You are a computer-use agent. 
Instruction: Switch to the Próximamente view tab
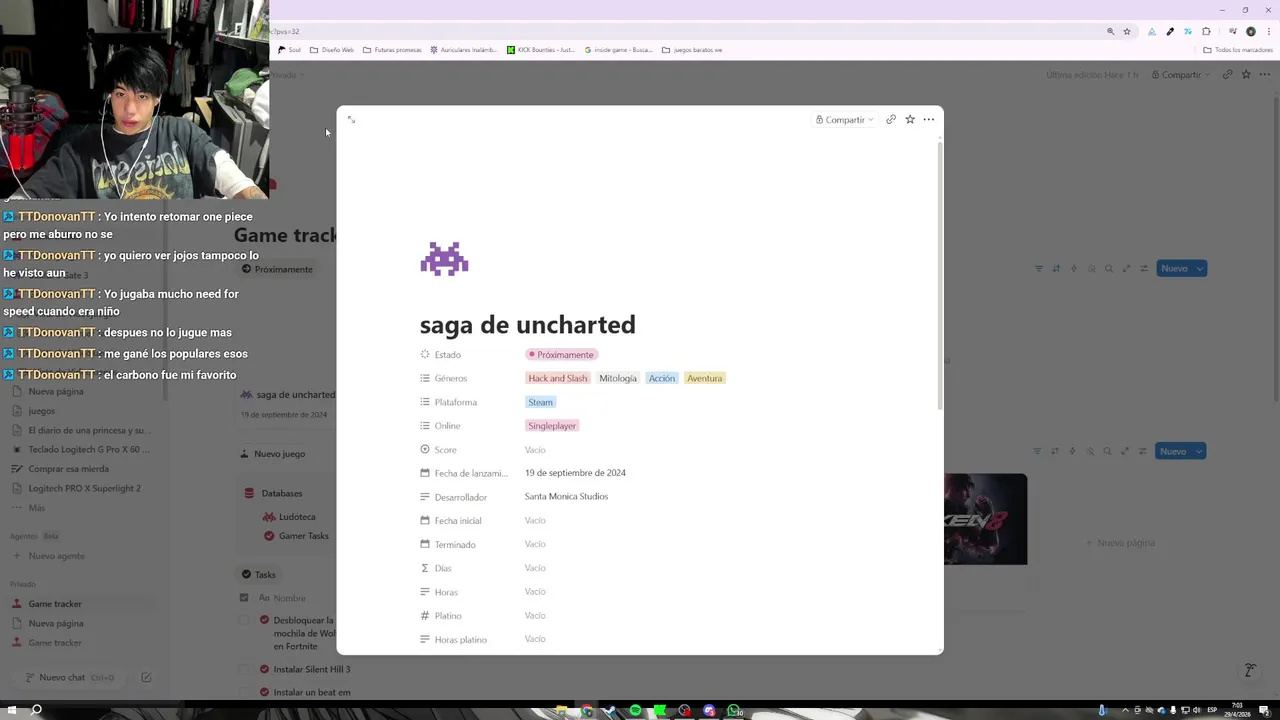point(277,269)
